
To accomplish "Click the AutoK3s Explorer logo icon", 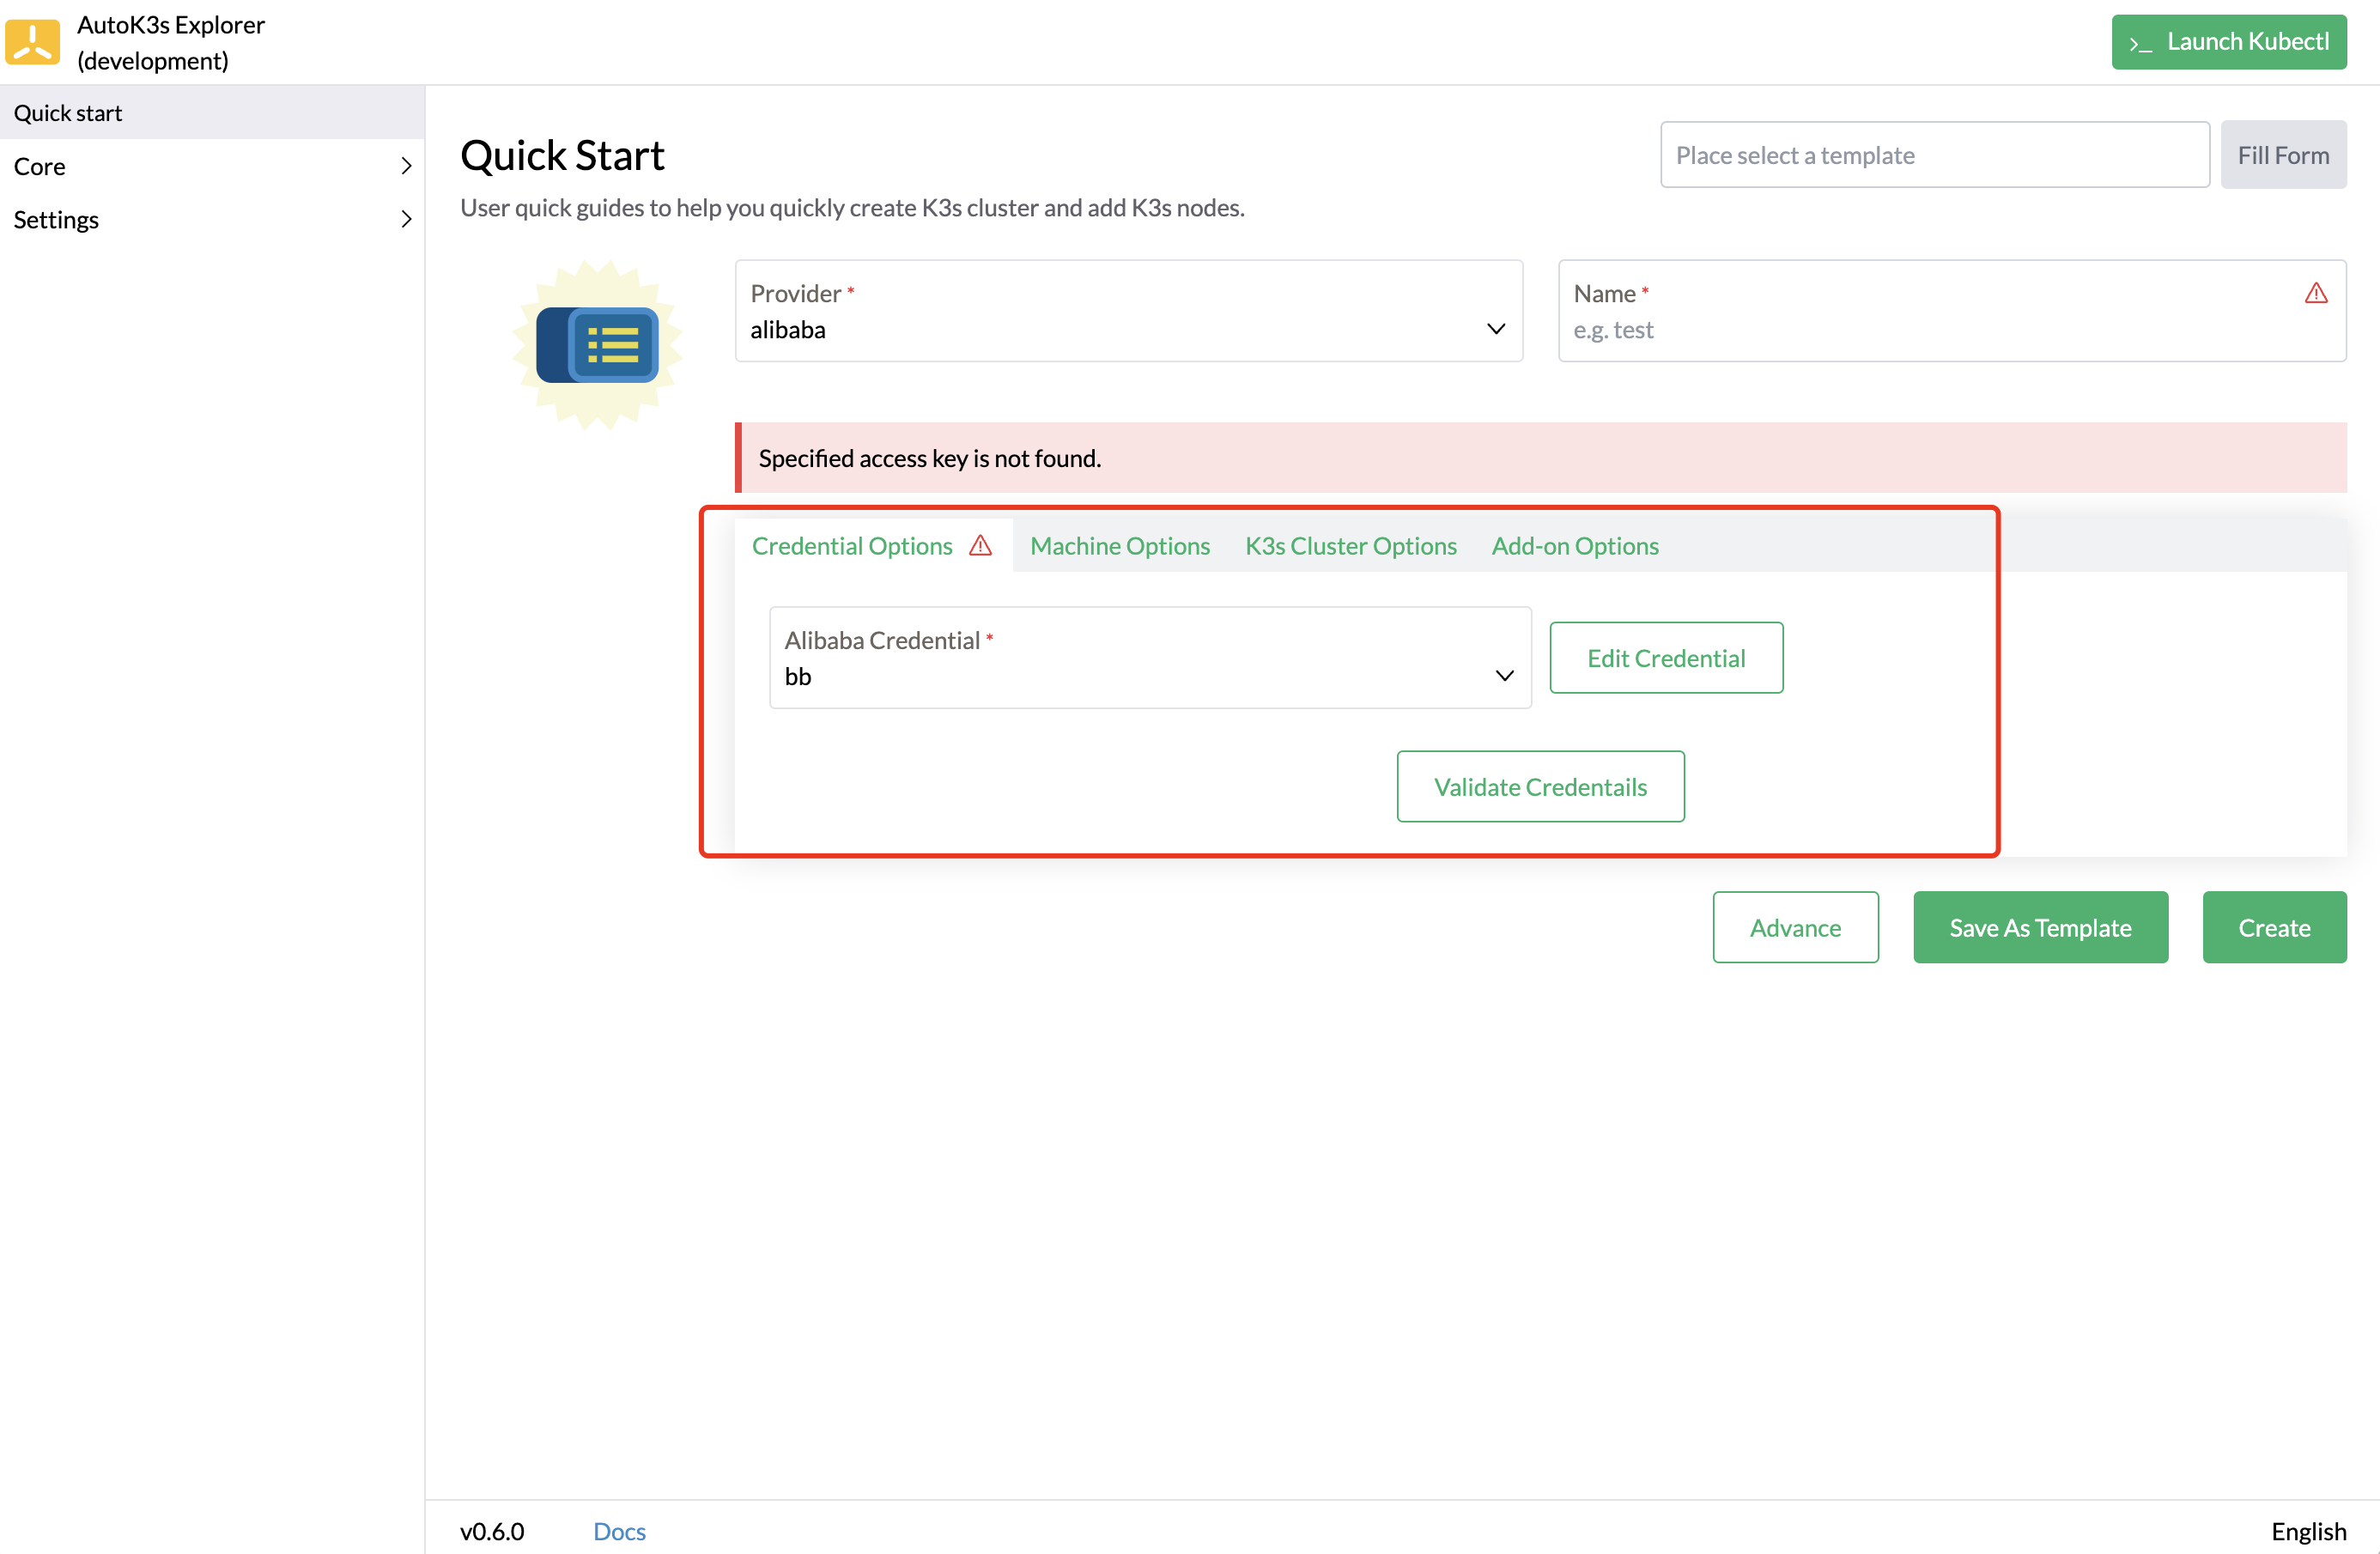I will (x=31, y=41).
